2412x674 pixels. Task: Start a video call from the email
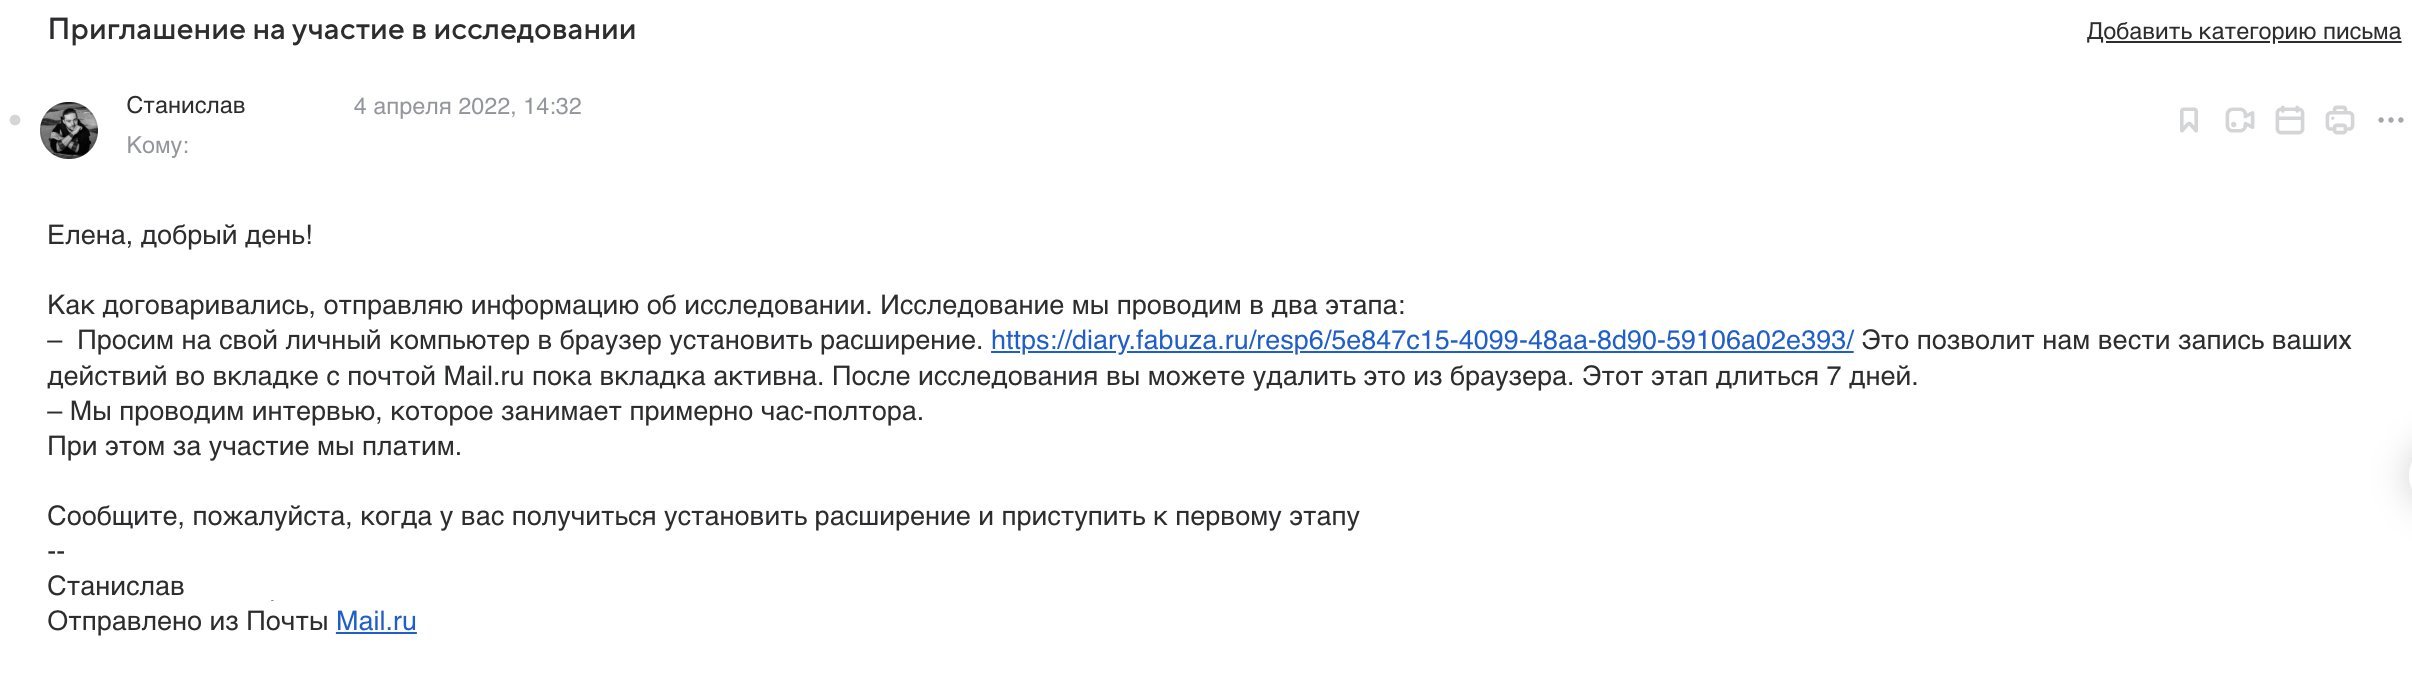click(x=2239, y=121)
